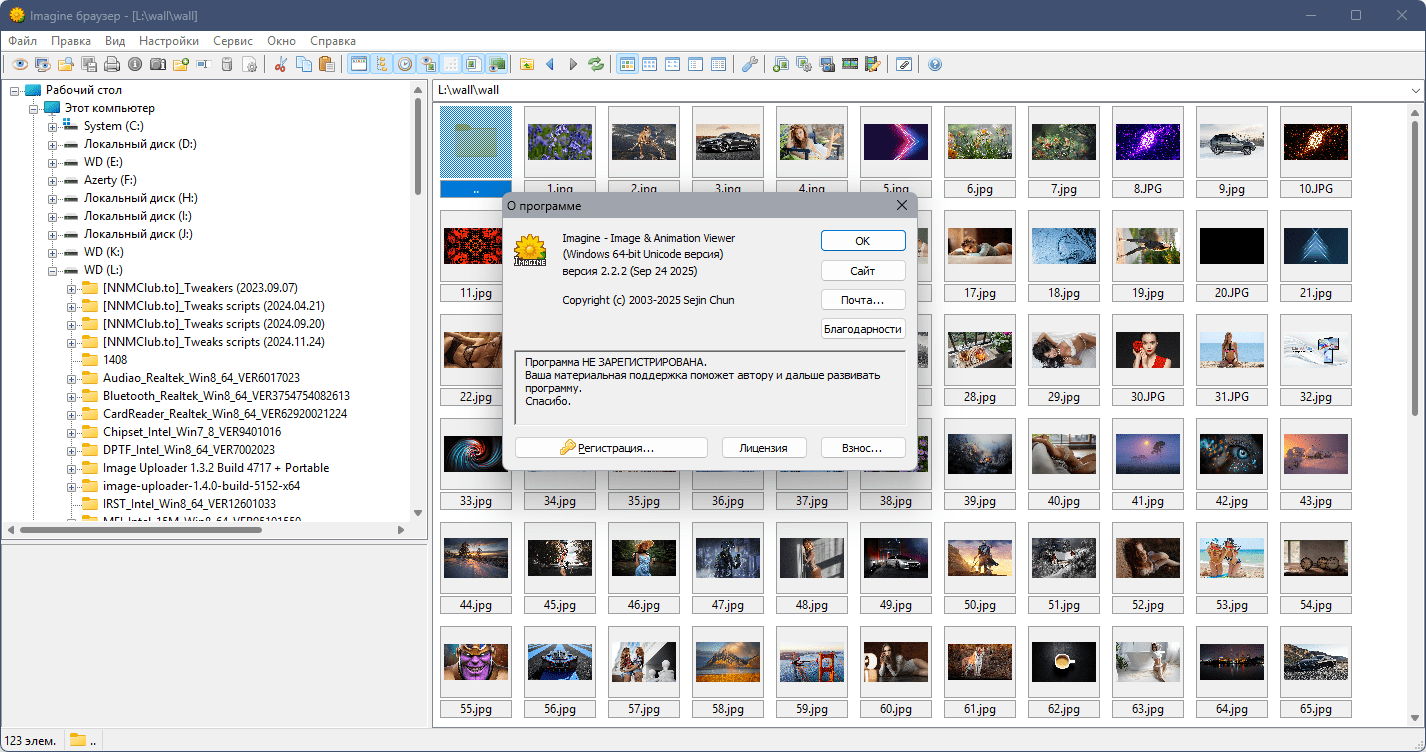The height and width of the screenshot is (752, 1426).
Task: Click the screen capture camera icon
Action: tap(826, 63)
